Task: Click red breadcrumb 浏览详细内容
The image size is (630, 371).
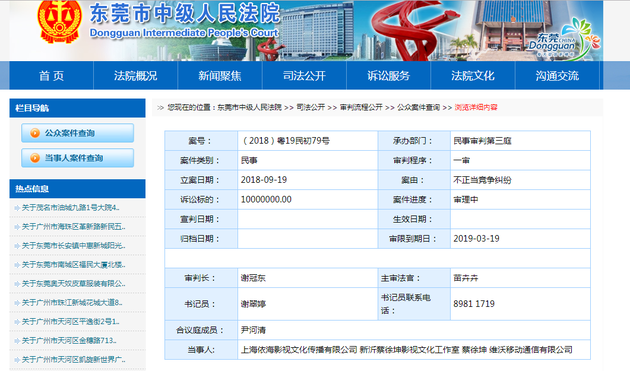Action: [476, 107]
